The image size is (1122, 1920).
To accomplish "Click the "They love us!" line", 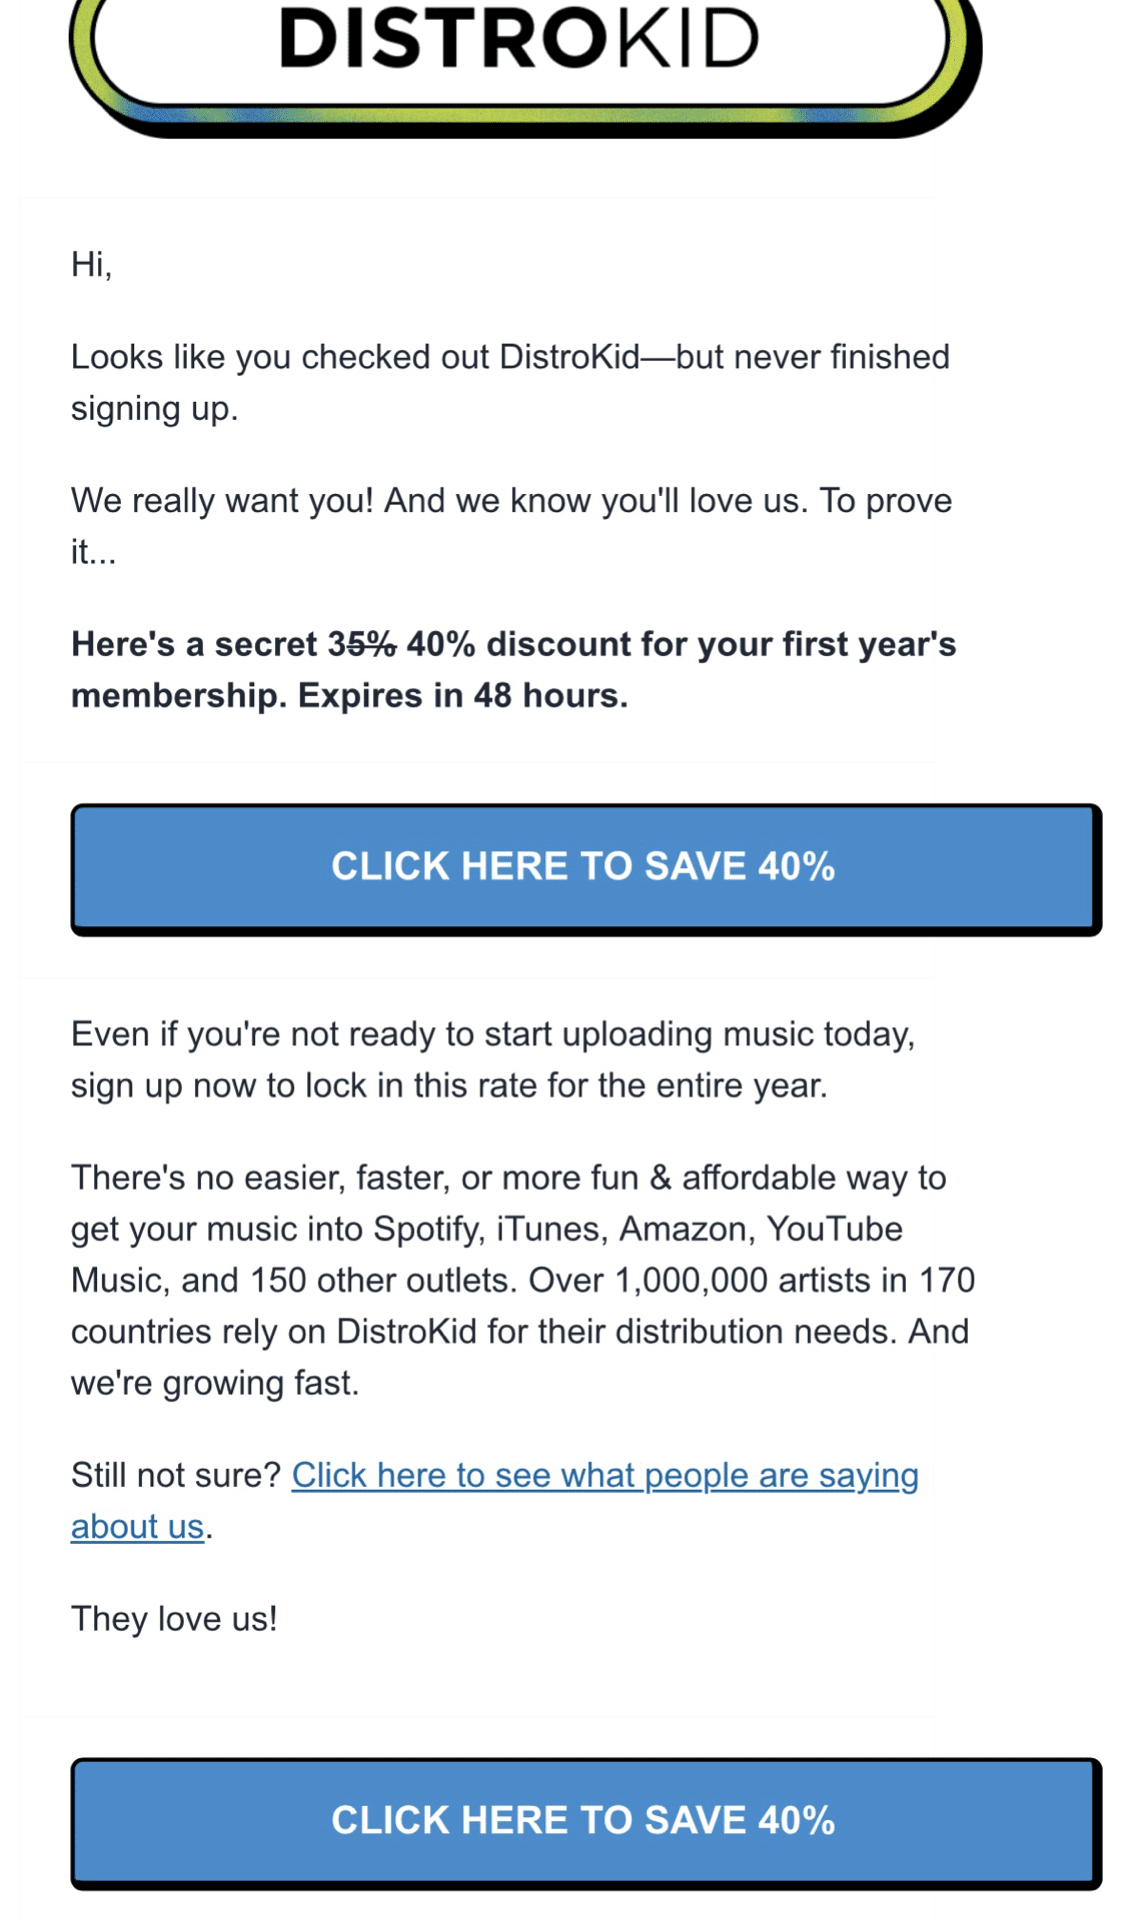I will (174, 1619).
